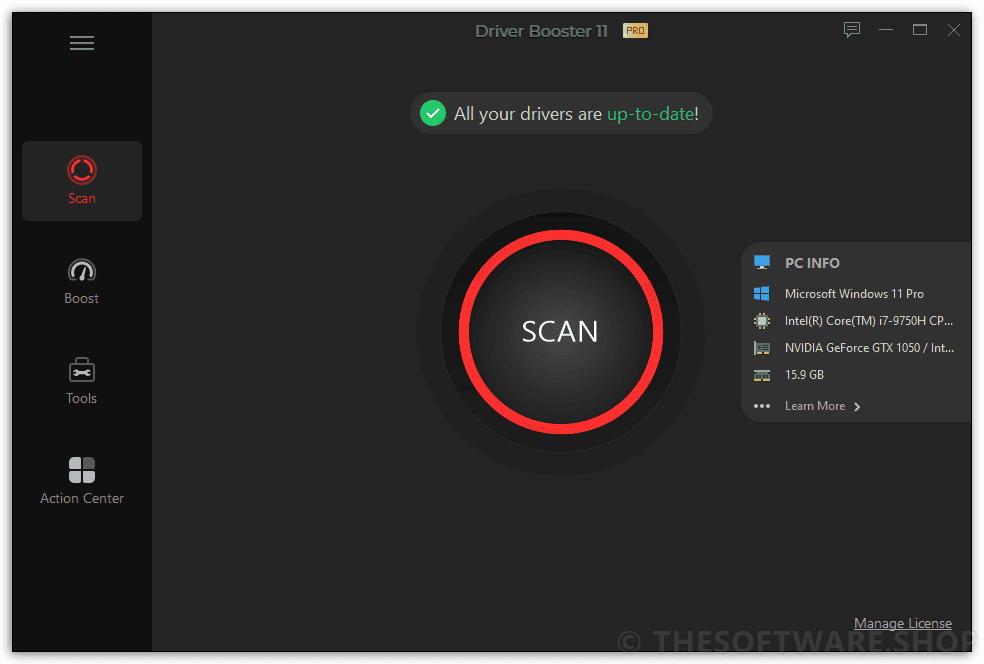
Task: Maximize the Driver Booster window
Action: tap(920, 29)
